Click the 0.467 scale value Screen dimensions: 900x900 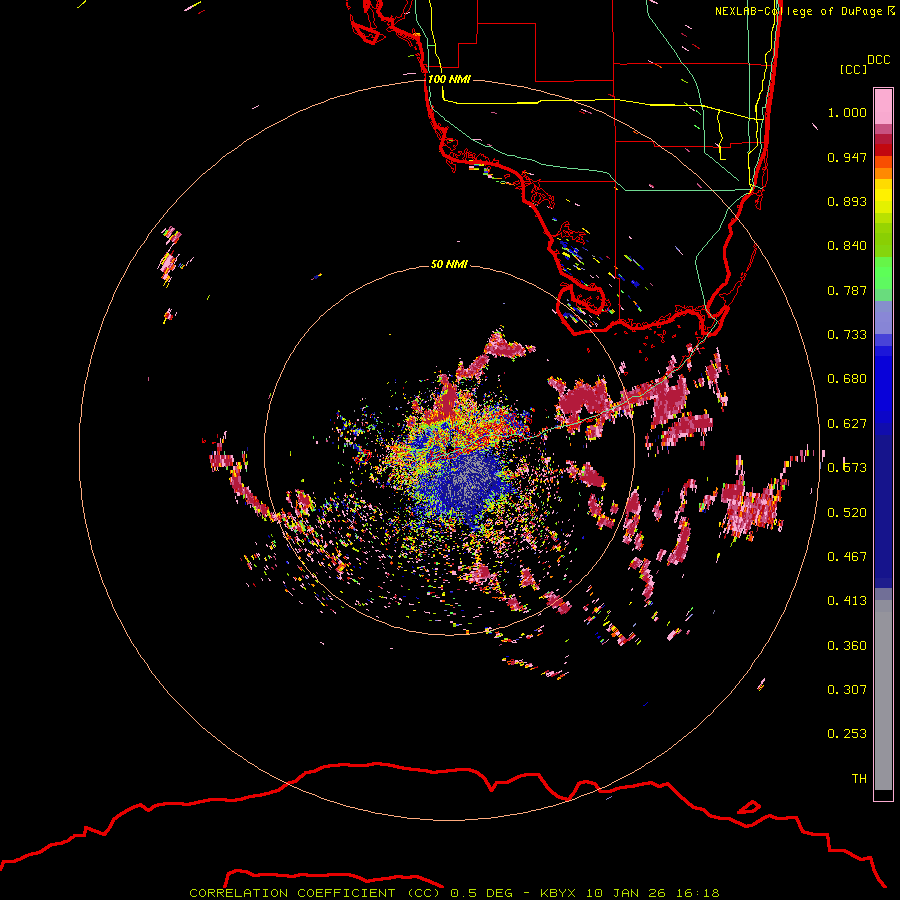[x=847, y=557]
